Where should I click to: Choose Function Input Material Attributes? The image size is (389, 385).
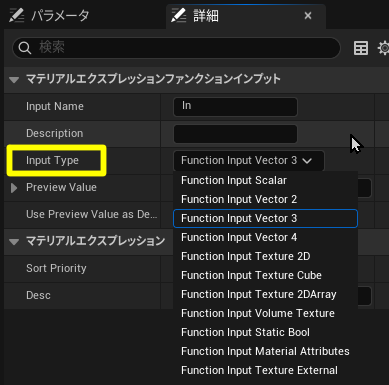point(265,351)
